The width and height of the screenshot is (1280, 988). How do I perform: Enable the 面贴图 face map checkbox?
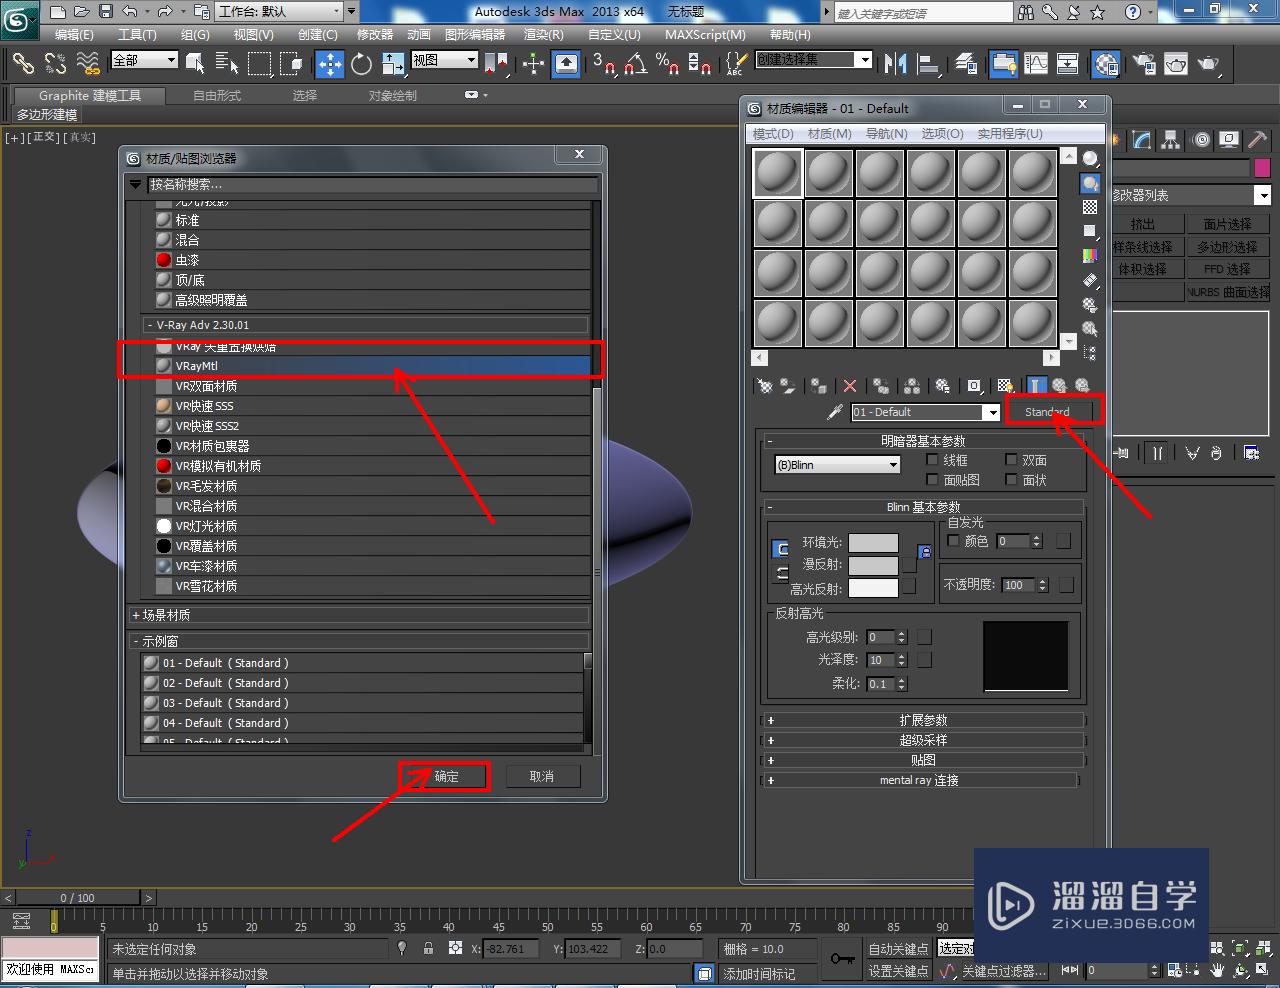tap(932, 480)
